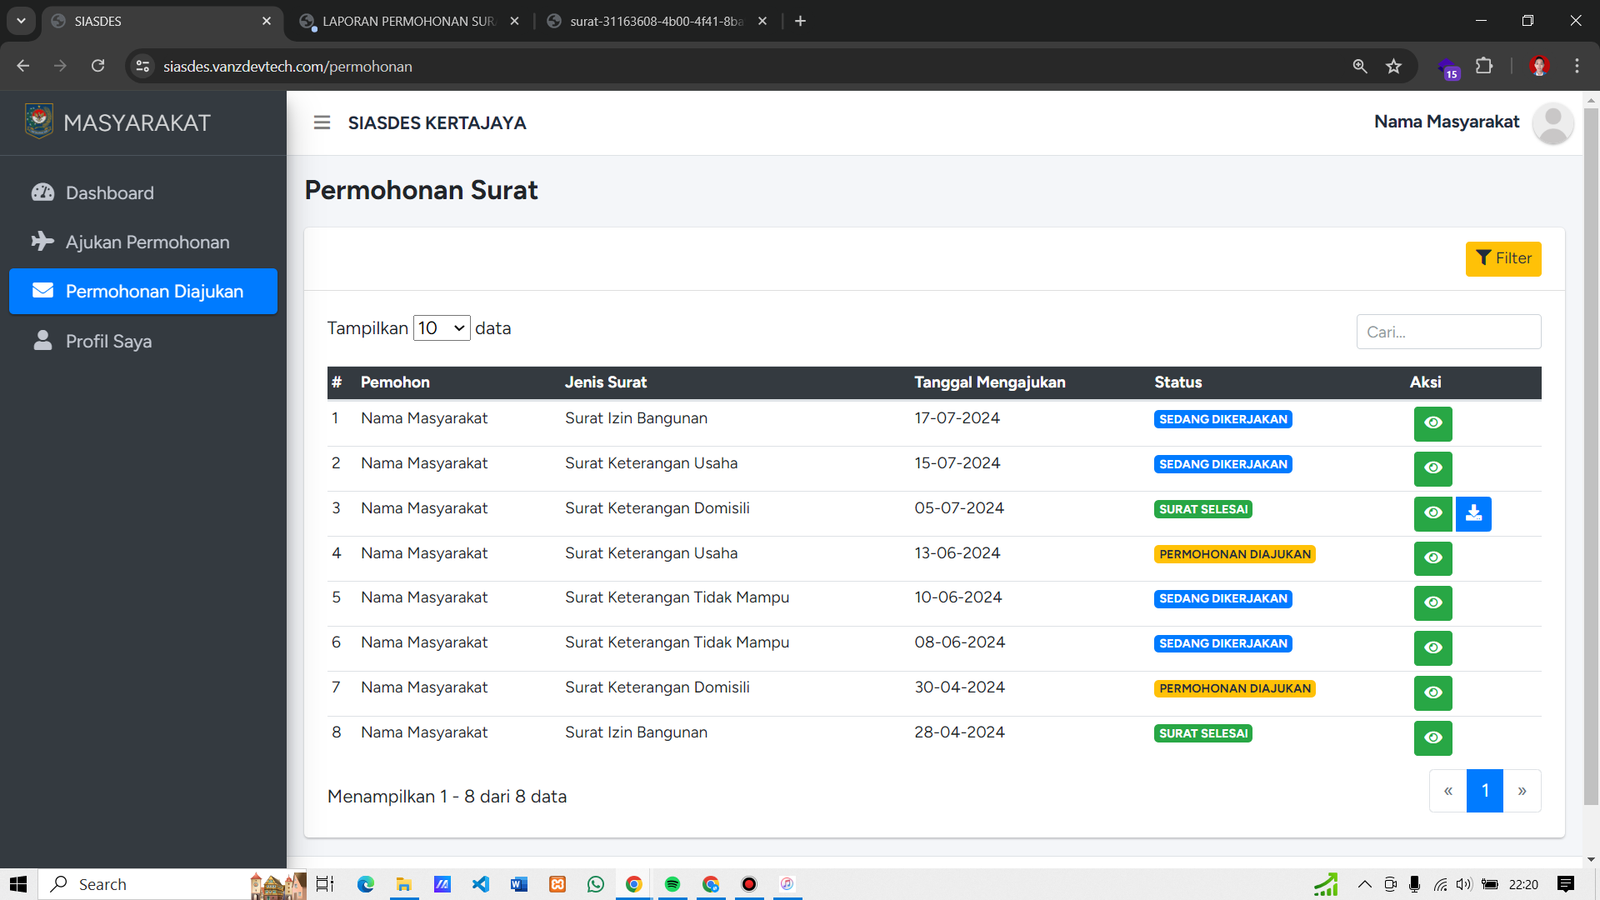Screen dimensions: 1600x900
Task: Show details for row 5 Tidak Mampu request
Action: [x=1432, y=603]
